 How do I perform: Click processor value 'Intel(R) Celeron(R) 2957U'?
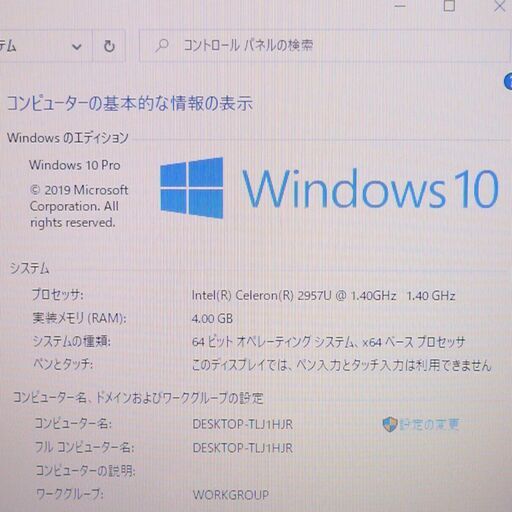click(262, 296)
